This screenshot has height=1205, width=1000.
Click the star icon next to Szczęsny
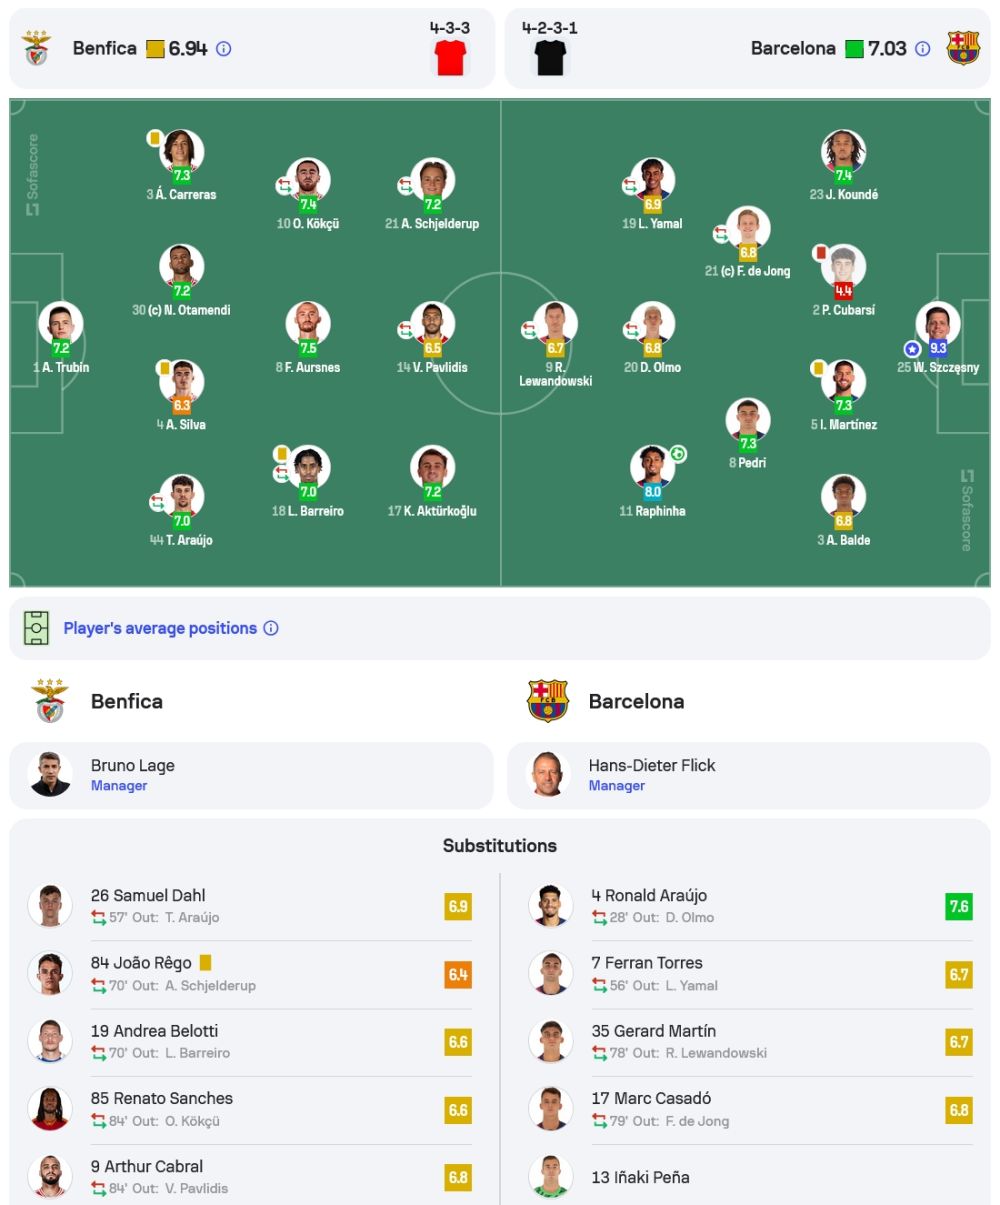coord(912,349)
